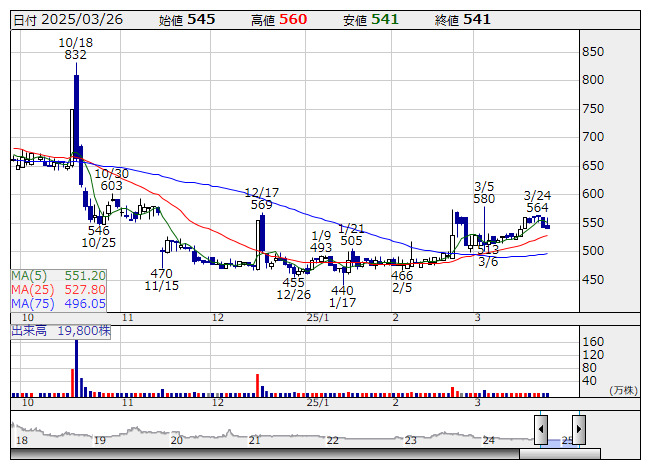Click the 3/24 564 label
The width and height of the screenshot is (653, 470).
[x=537, y=201]
